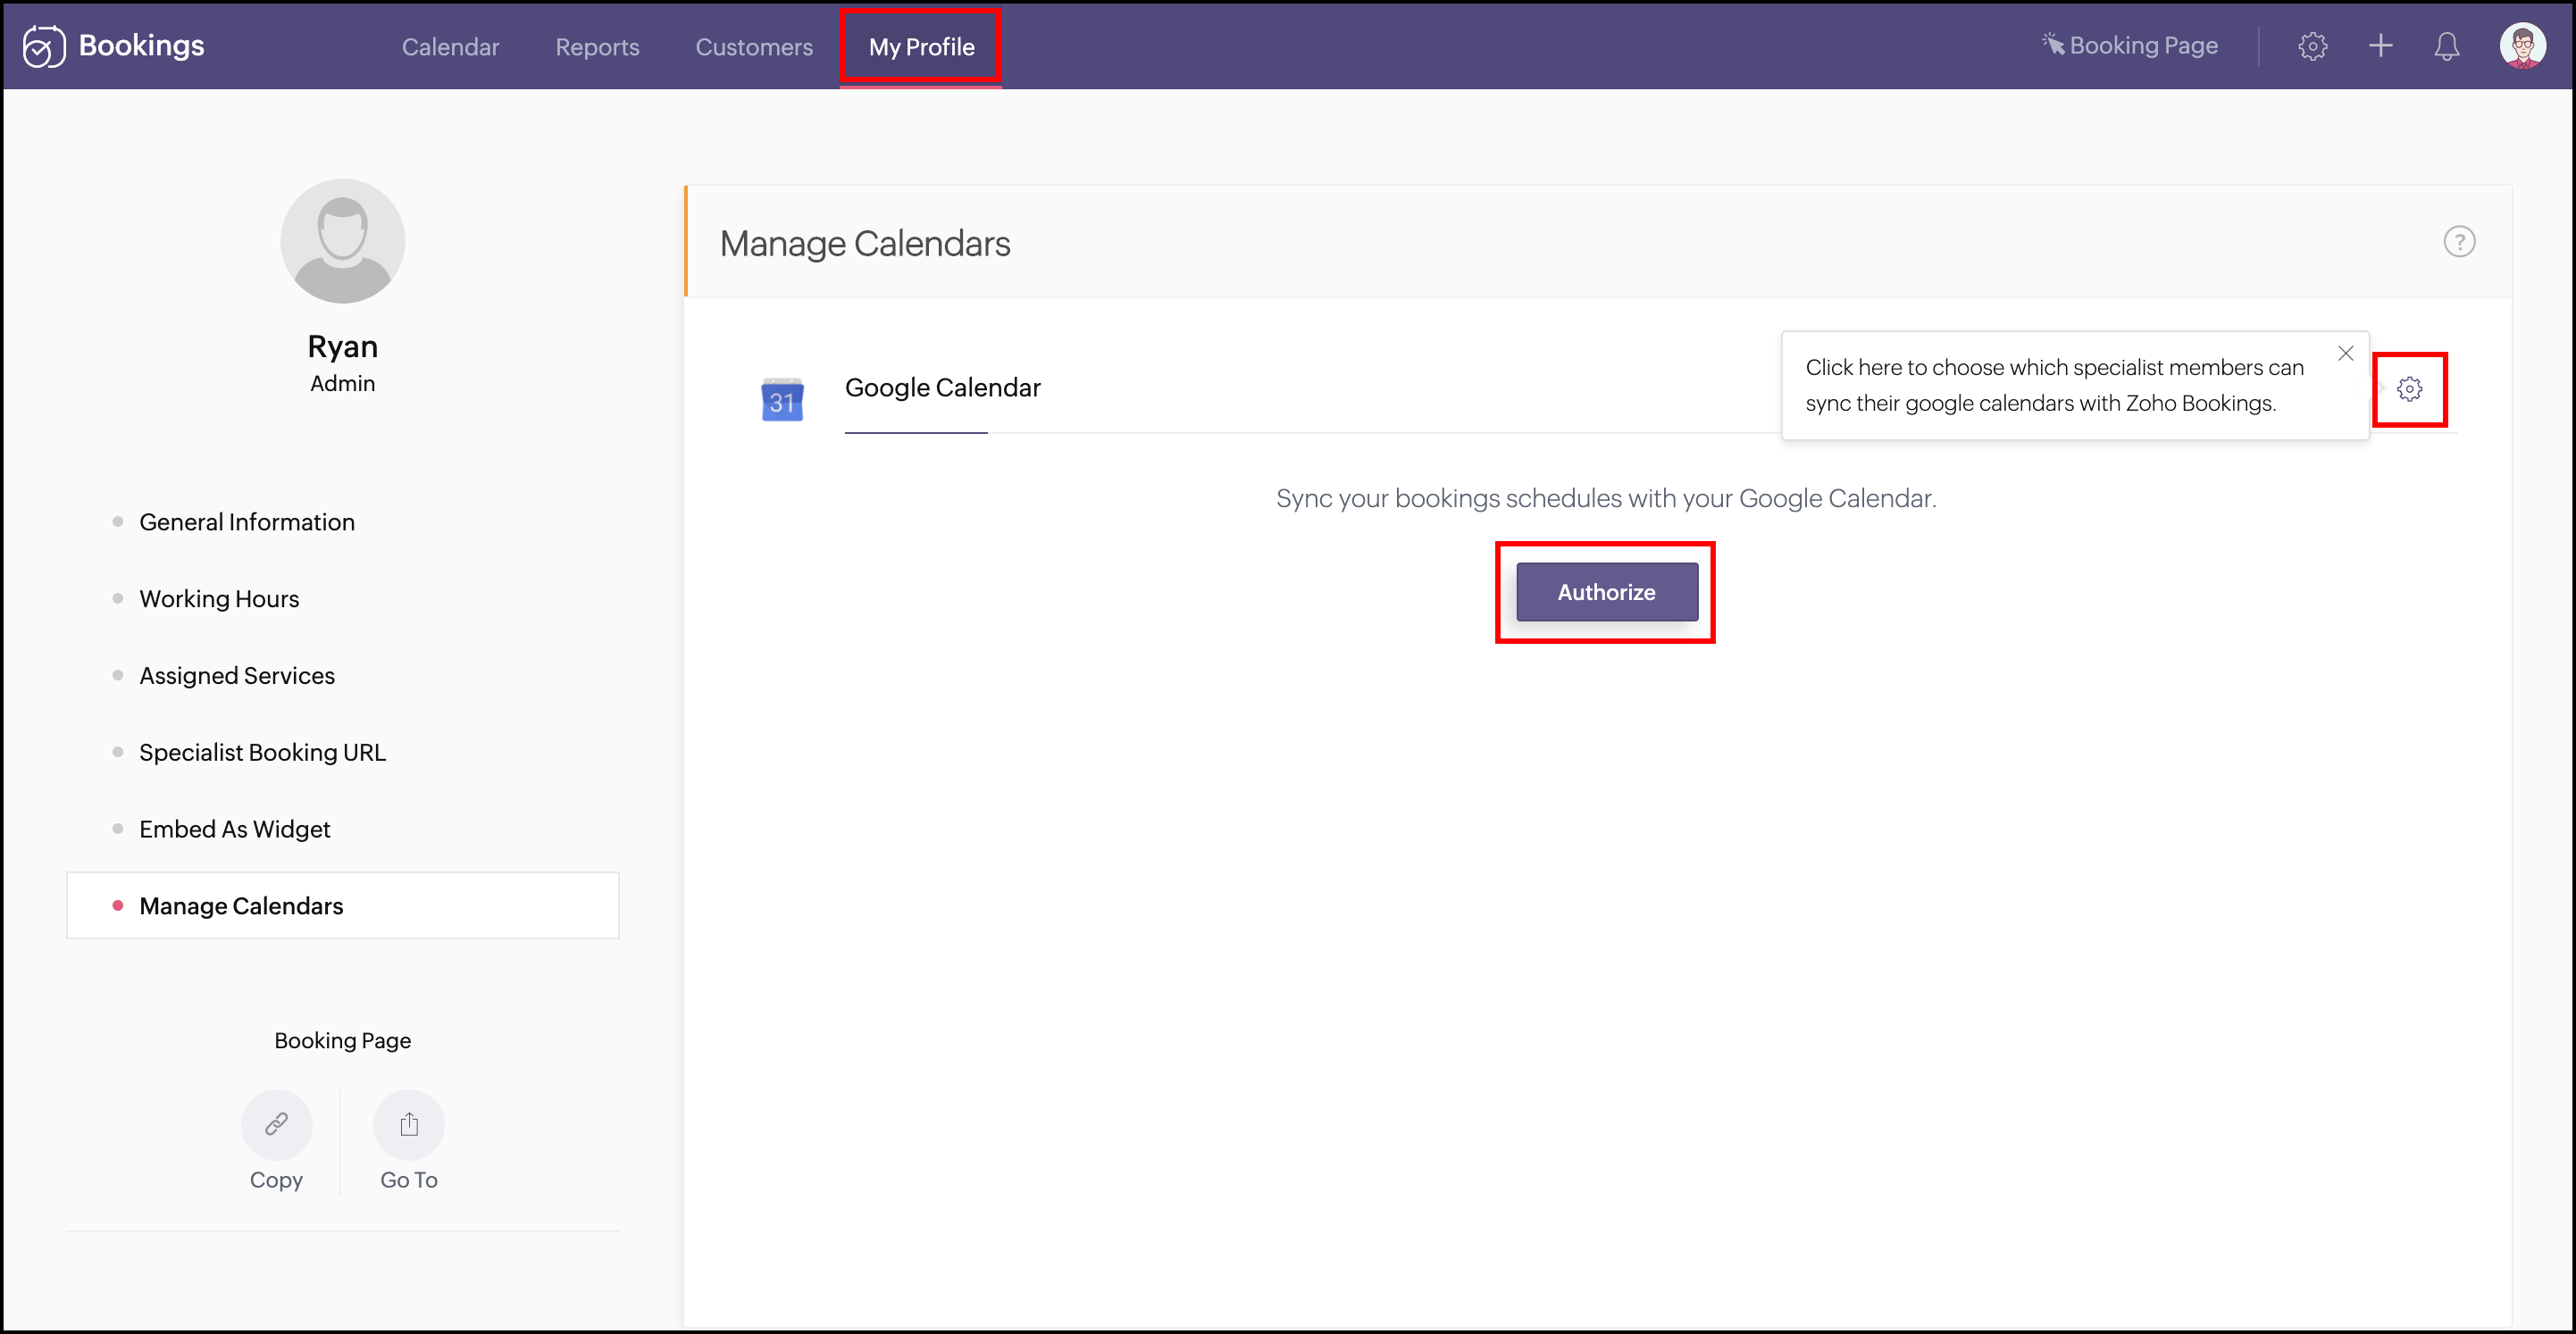Open the top bar settings gear
Image resolution: width=2576 pixels, height=1334 pixels.
point(2312,46)
